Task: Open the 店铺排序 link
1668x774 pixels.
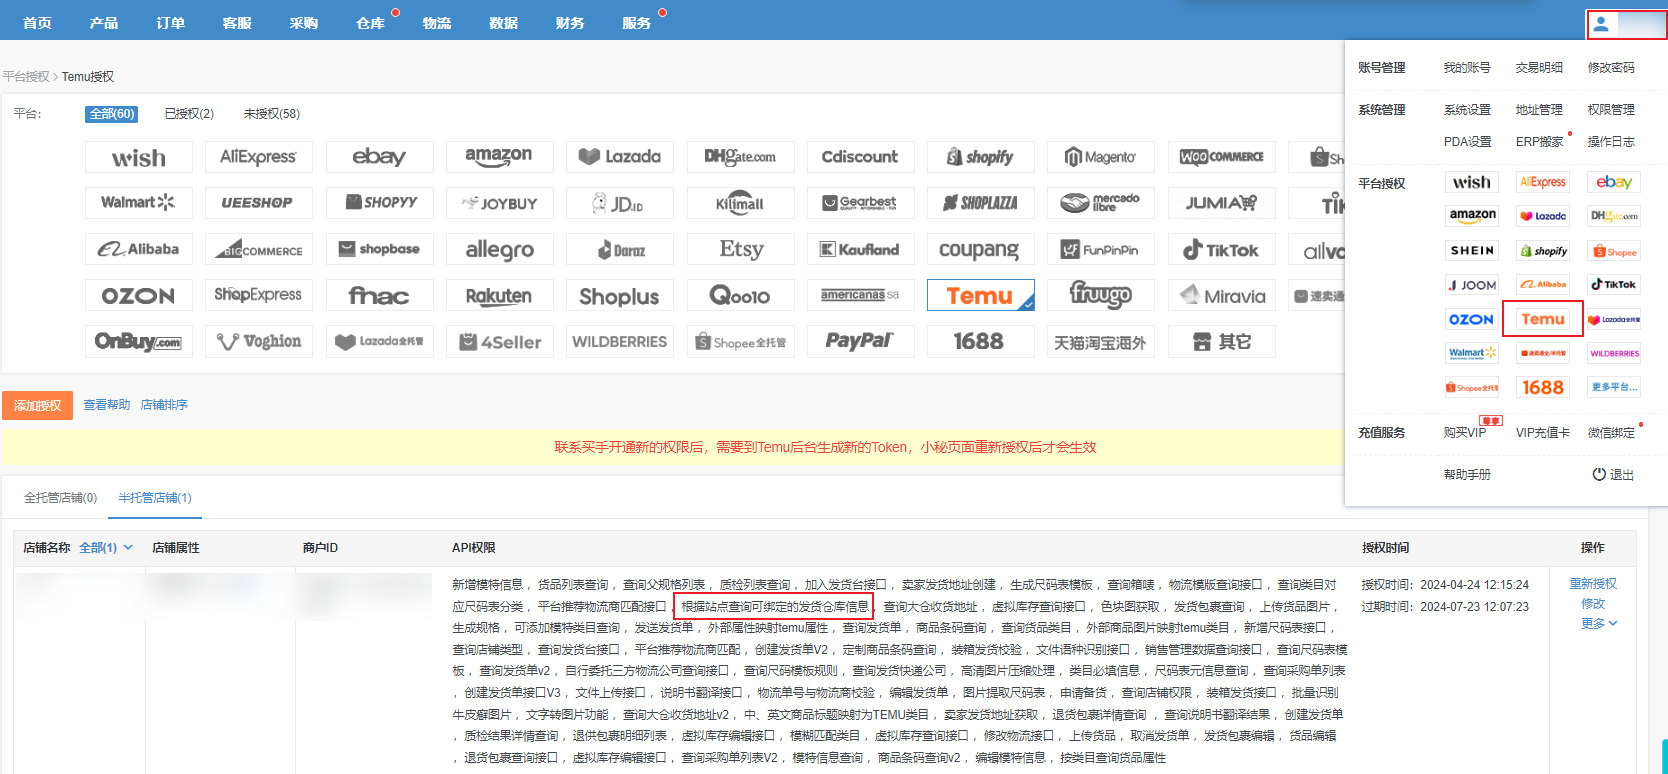Action: tap(164, 405)
